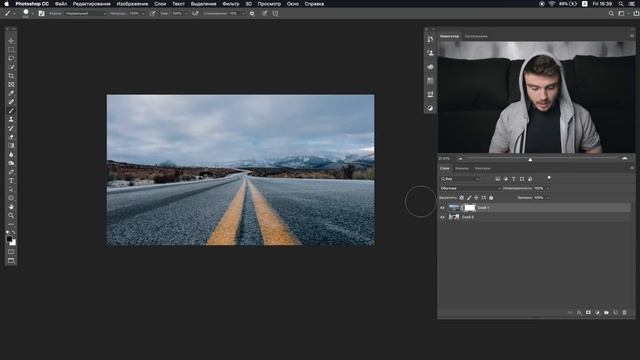
Task: Filter layers by type layers
Action: (x=514, y=179)
